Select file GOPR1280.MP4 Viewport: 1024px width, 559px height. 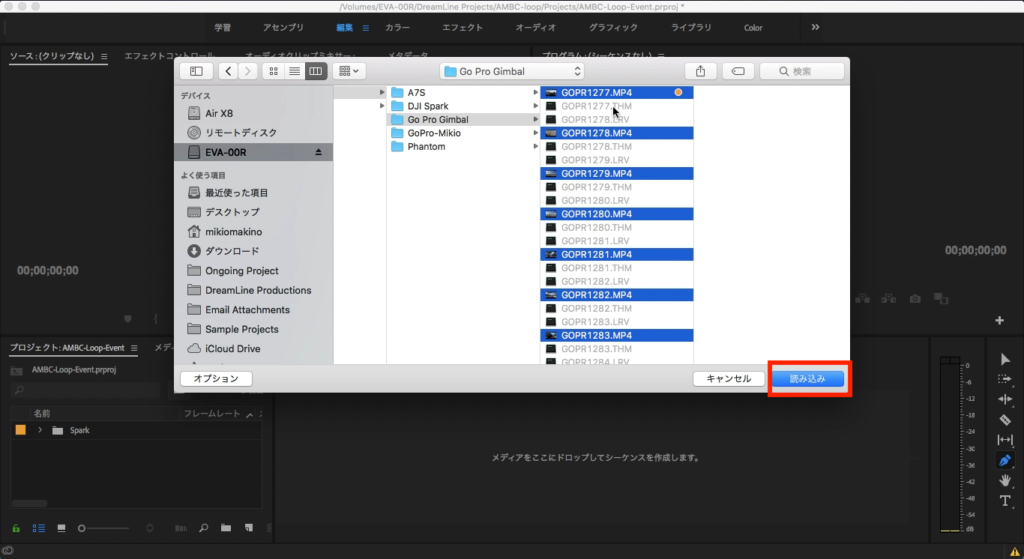click(616, 214)
